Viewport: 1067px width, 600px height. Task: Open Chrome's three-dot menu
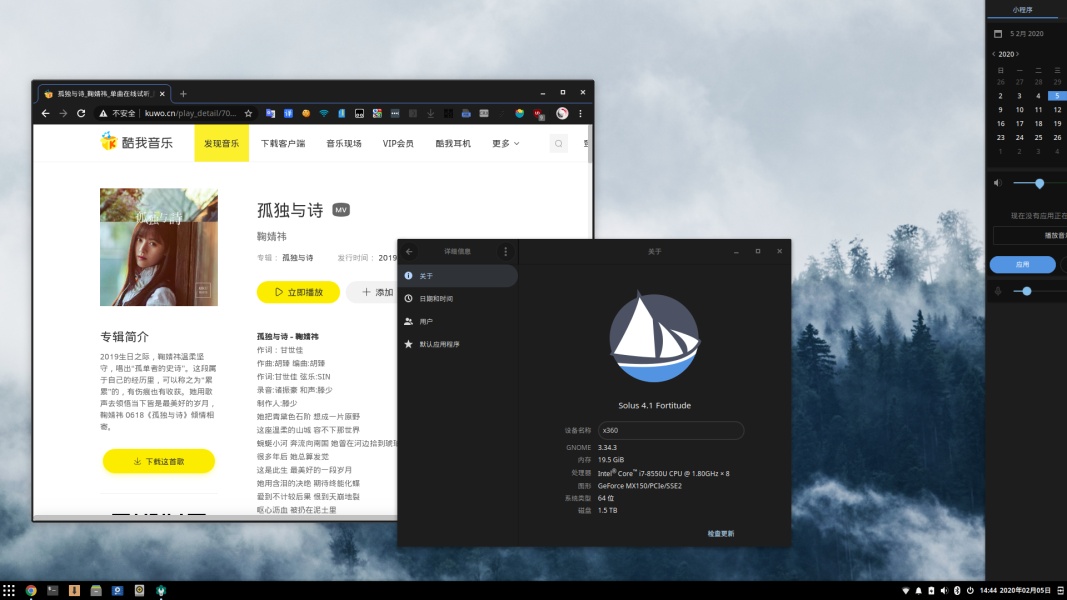pos(580,114)
